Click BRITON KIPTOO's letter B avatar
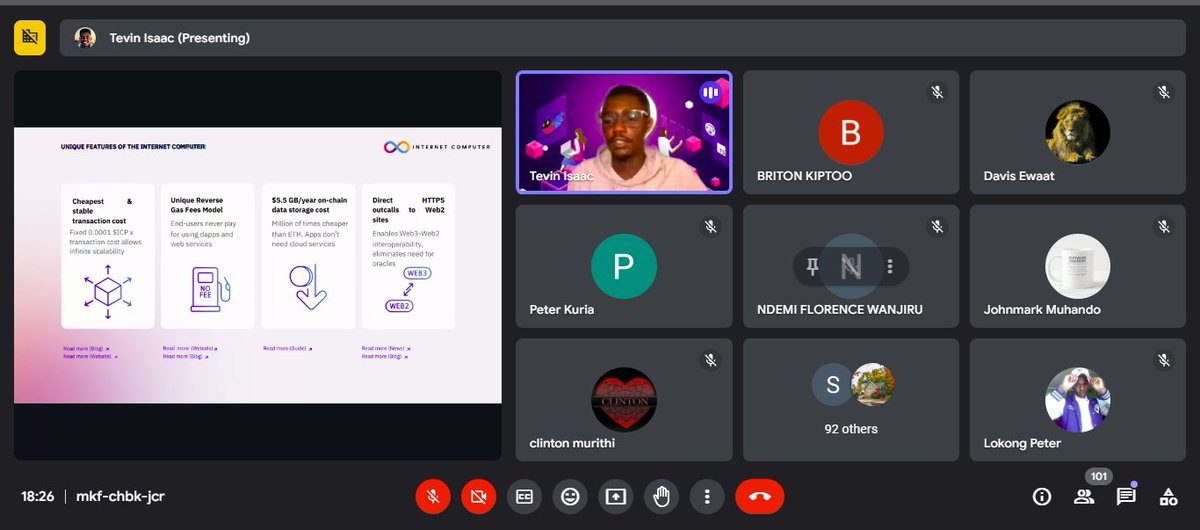The image size is (1200, 530). tap(851, 132)
